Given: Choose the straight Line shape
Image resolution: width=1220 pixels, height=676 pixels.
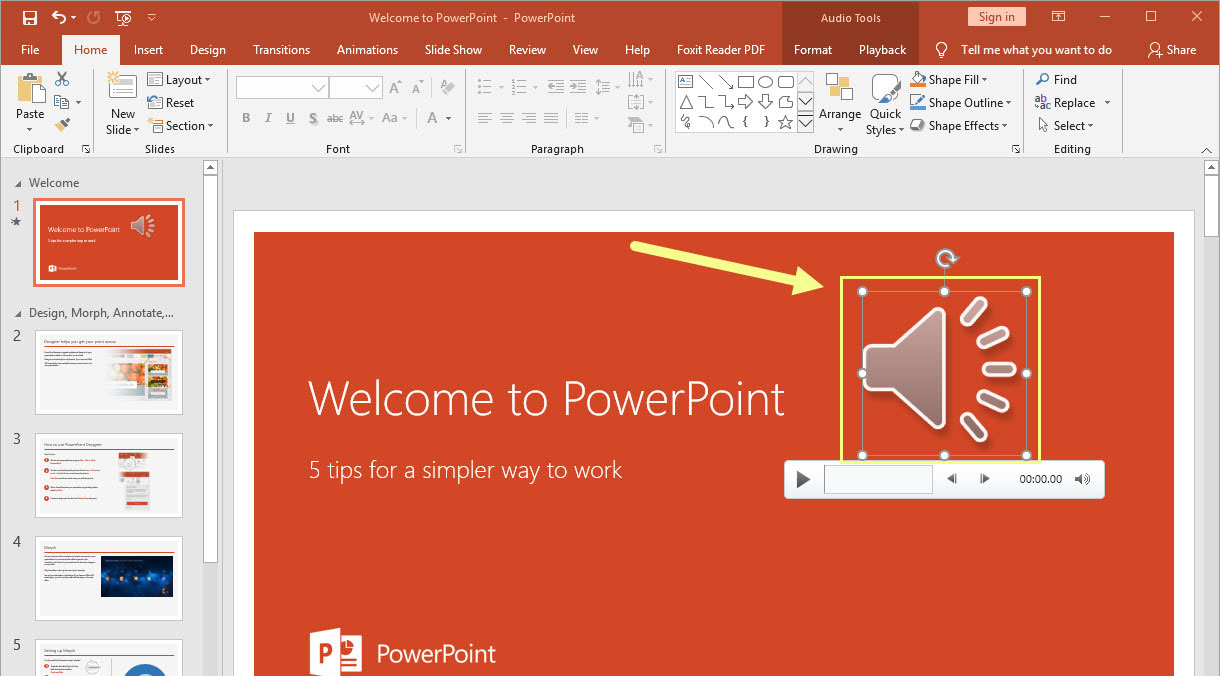Looking at the screenshot, I should click(x=706, y=81).
